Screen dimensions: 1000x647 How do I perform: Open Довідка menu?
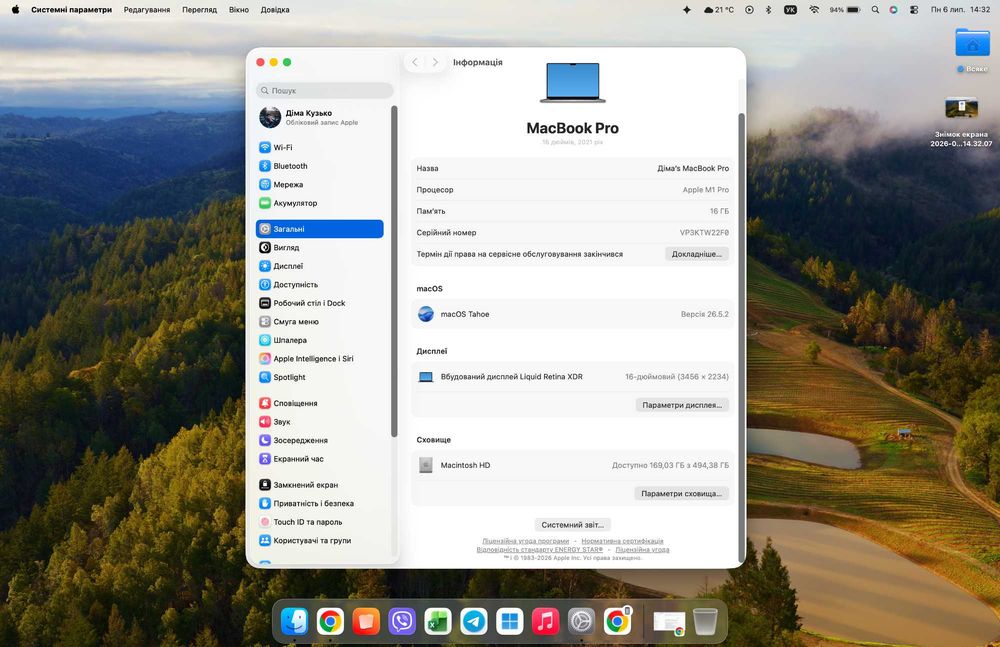275,10
